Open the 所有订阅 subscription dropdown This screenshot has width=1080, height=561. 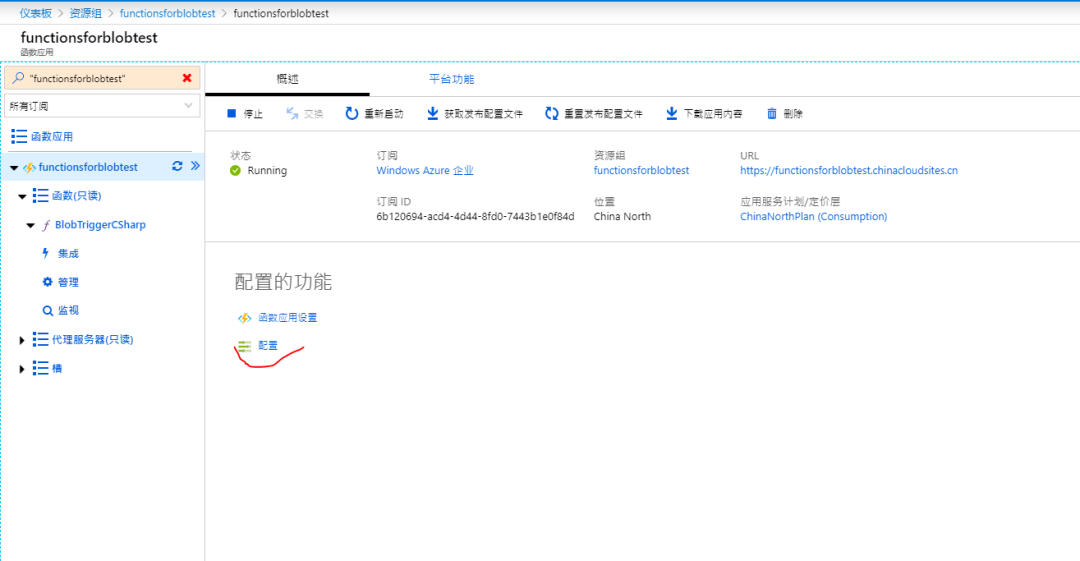click(x=102, y=106)
